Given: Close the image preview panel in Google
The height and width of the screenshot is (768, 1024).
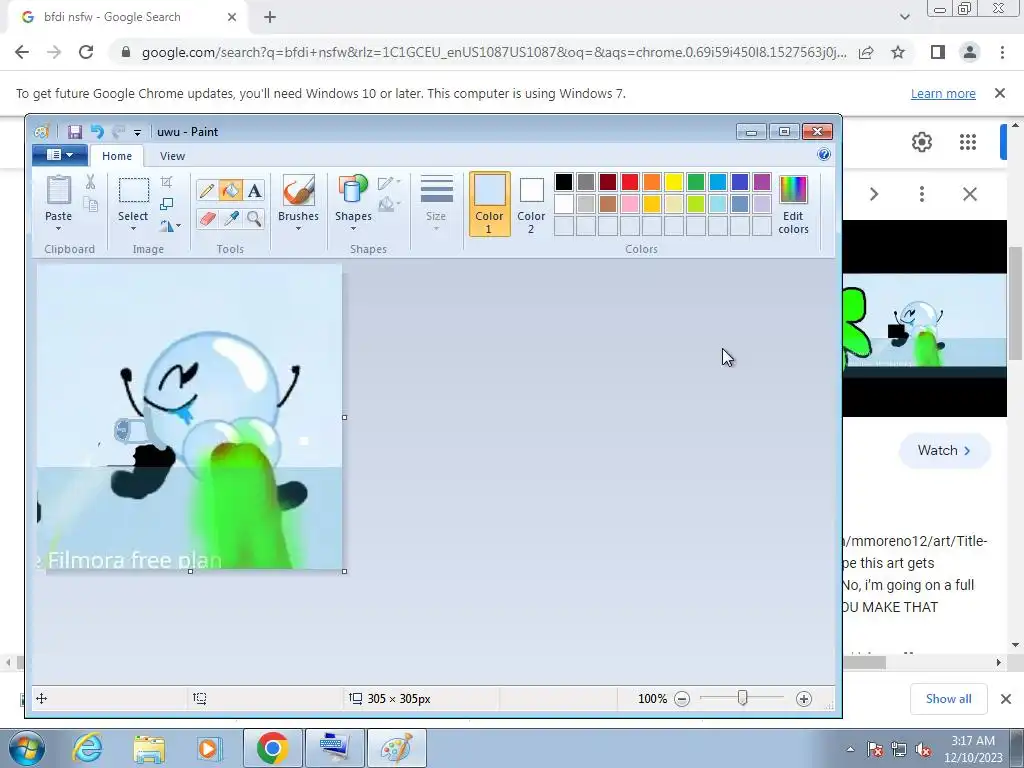Looking at the screenshot, I should pyautogui.click(x=970, y=194).
